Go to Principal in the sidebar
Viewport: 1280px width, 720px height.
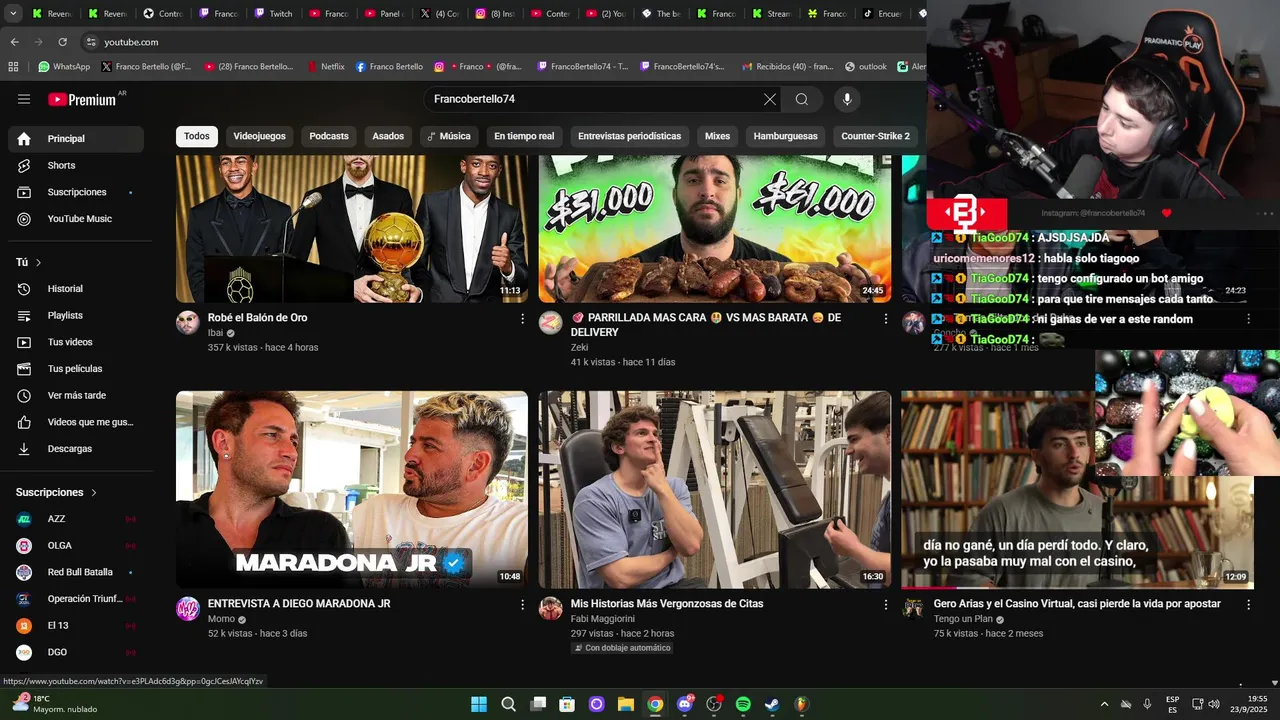[x=76, y=139]
